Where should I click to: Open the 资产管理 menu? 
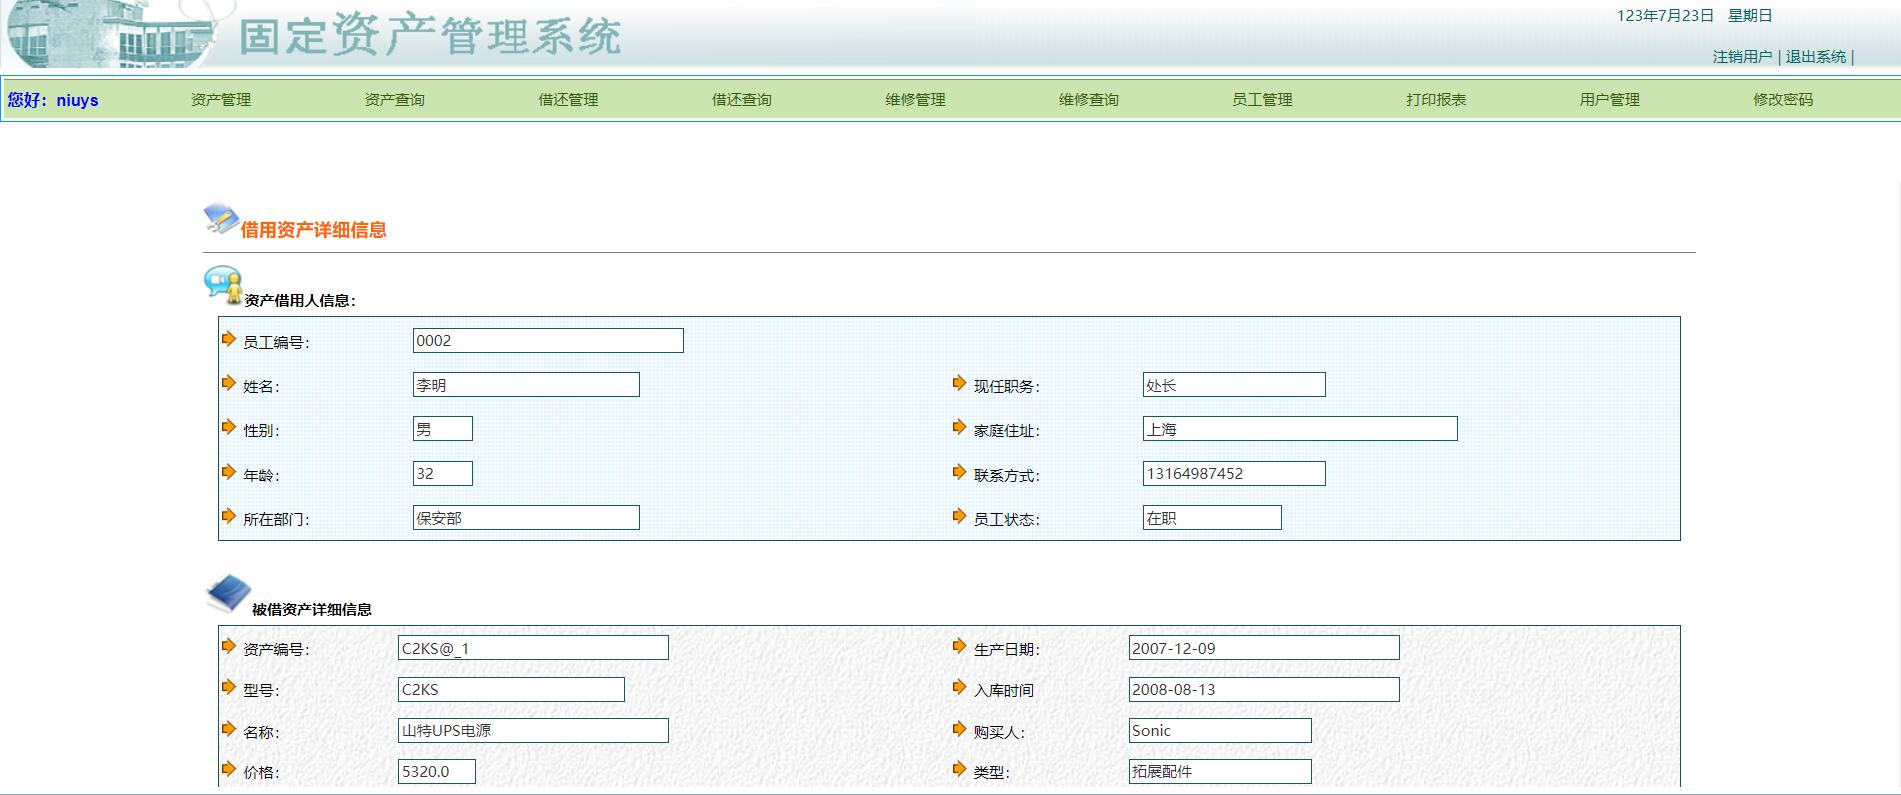(x=221, y=100)
